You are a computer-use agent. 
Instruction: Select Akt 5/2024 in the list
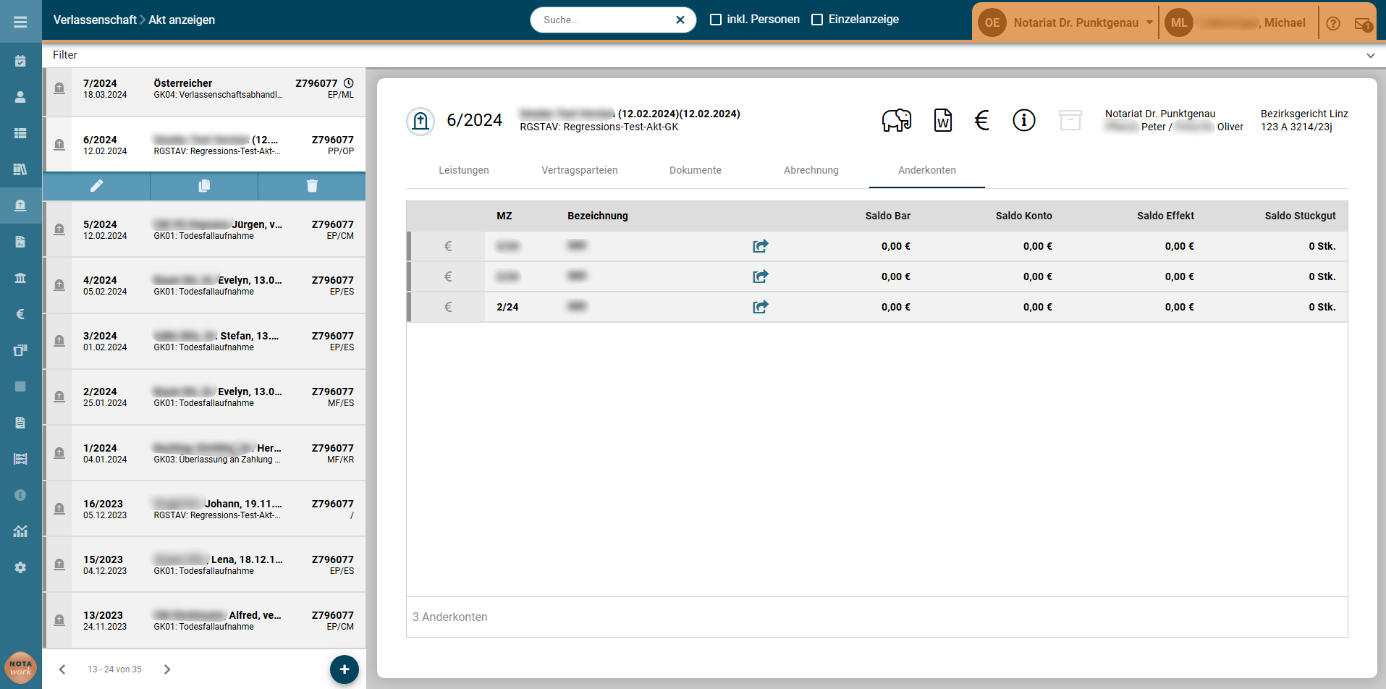[x=204, y=230]
